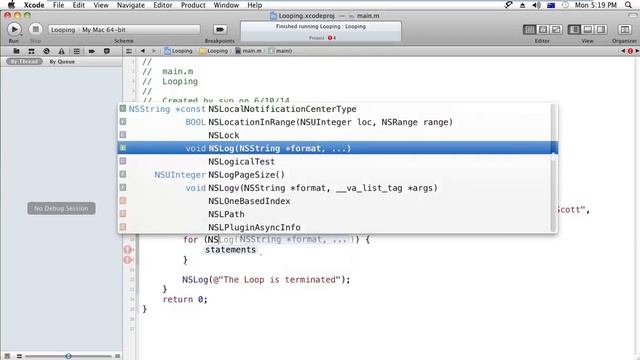The height and width of the screenshot is (360, 640).
Task: Open the Xcode menu
Action: click(34, 5)
